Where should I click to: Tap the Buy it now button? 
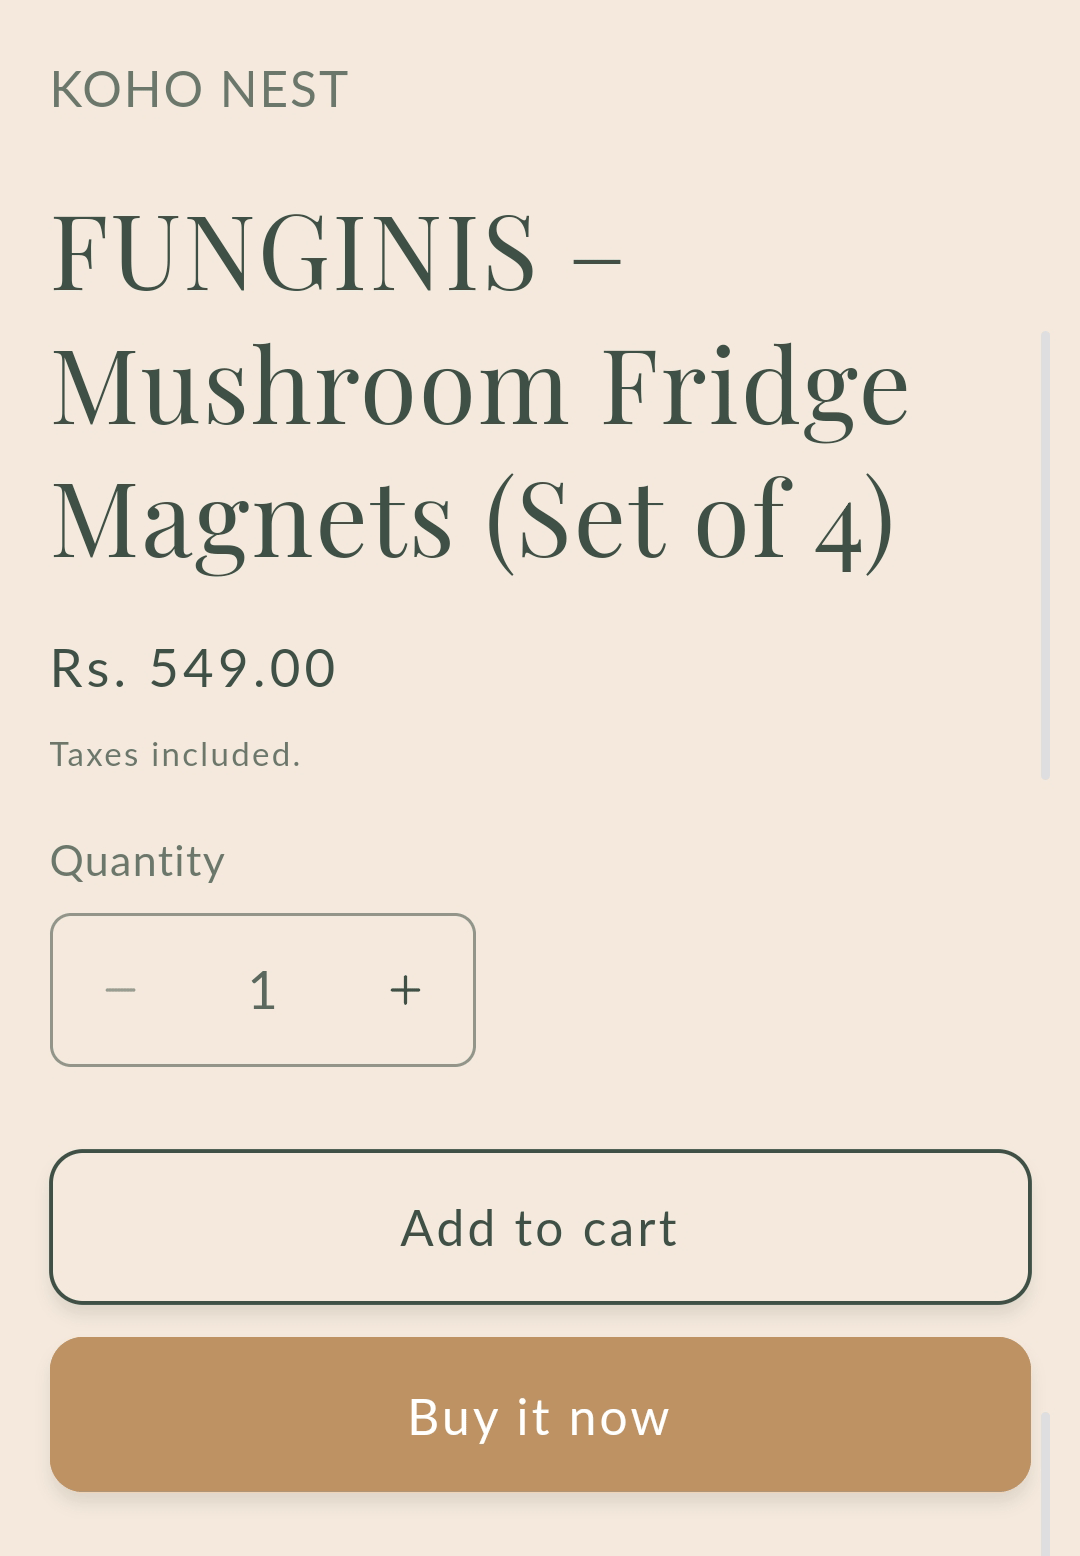[x=540, y=1415]
